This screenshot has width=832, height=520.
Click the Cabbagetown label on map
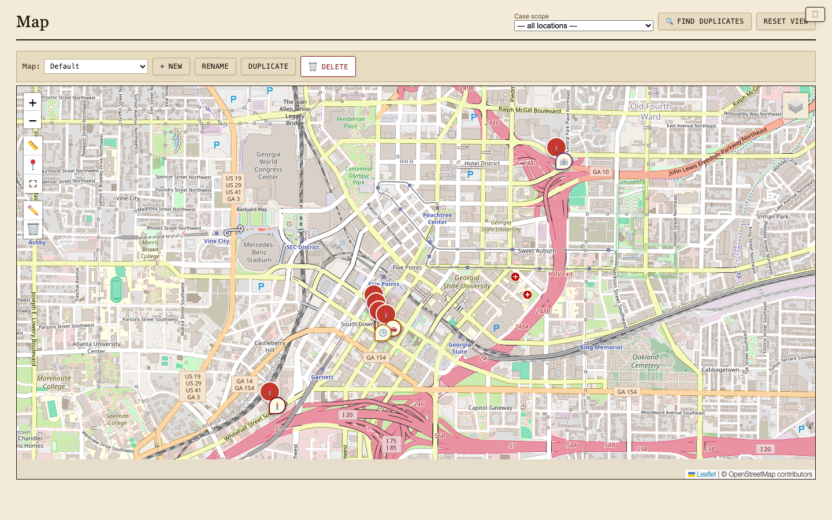(721, 369)
